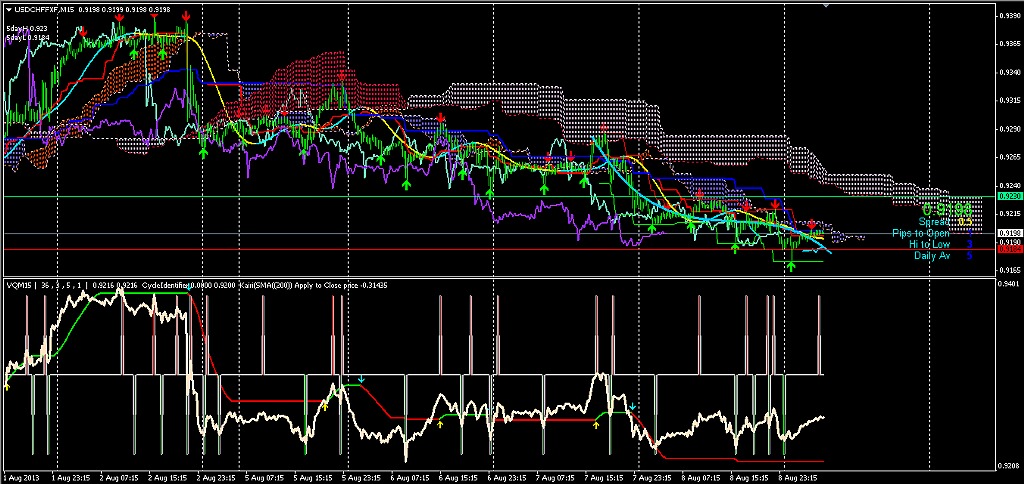This screenshot has height=484, width=1024.
Task: Click the leftmost cyan down arrow in indicator subwindow
Action: [363, 380]
